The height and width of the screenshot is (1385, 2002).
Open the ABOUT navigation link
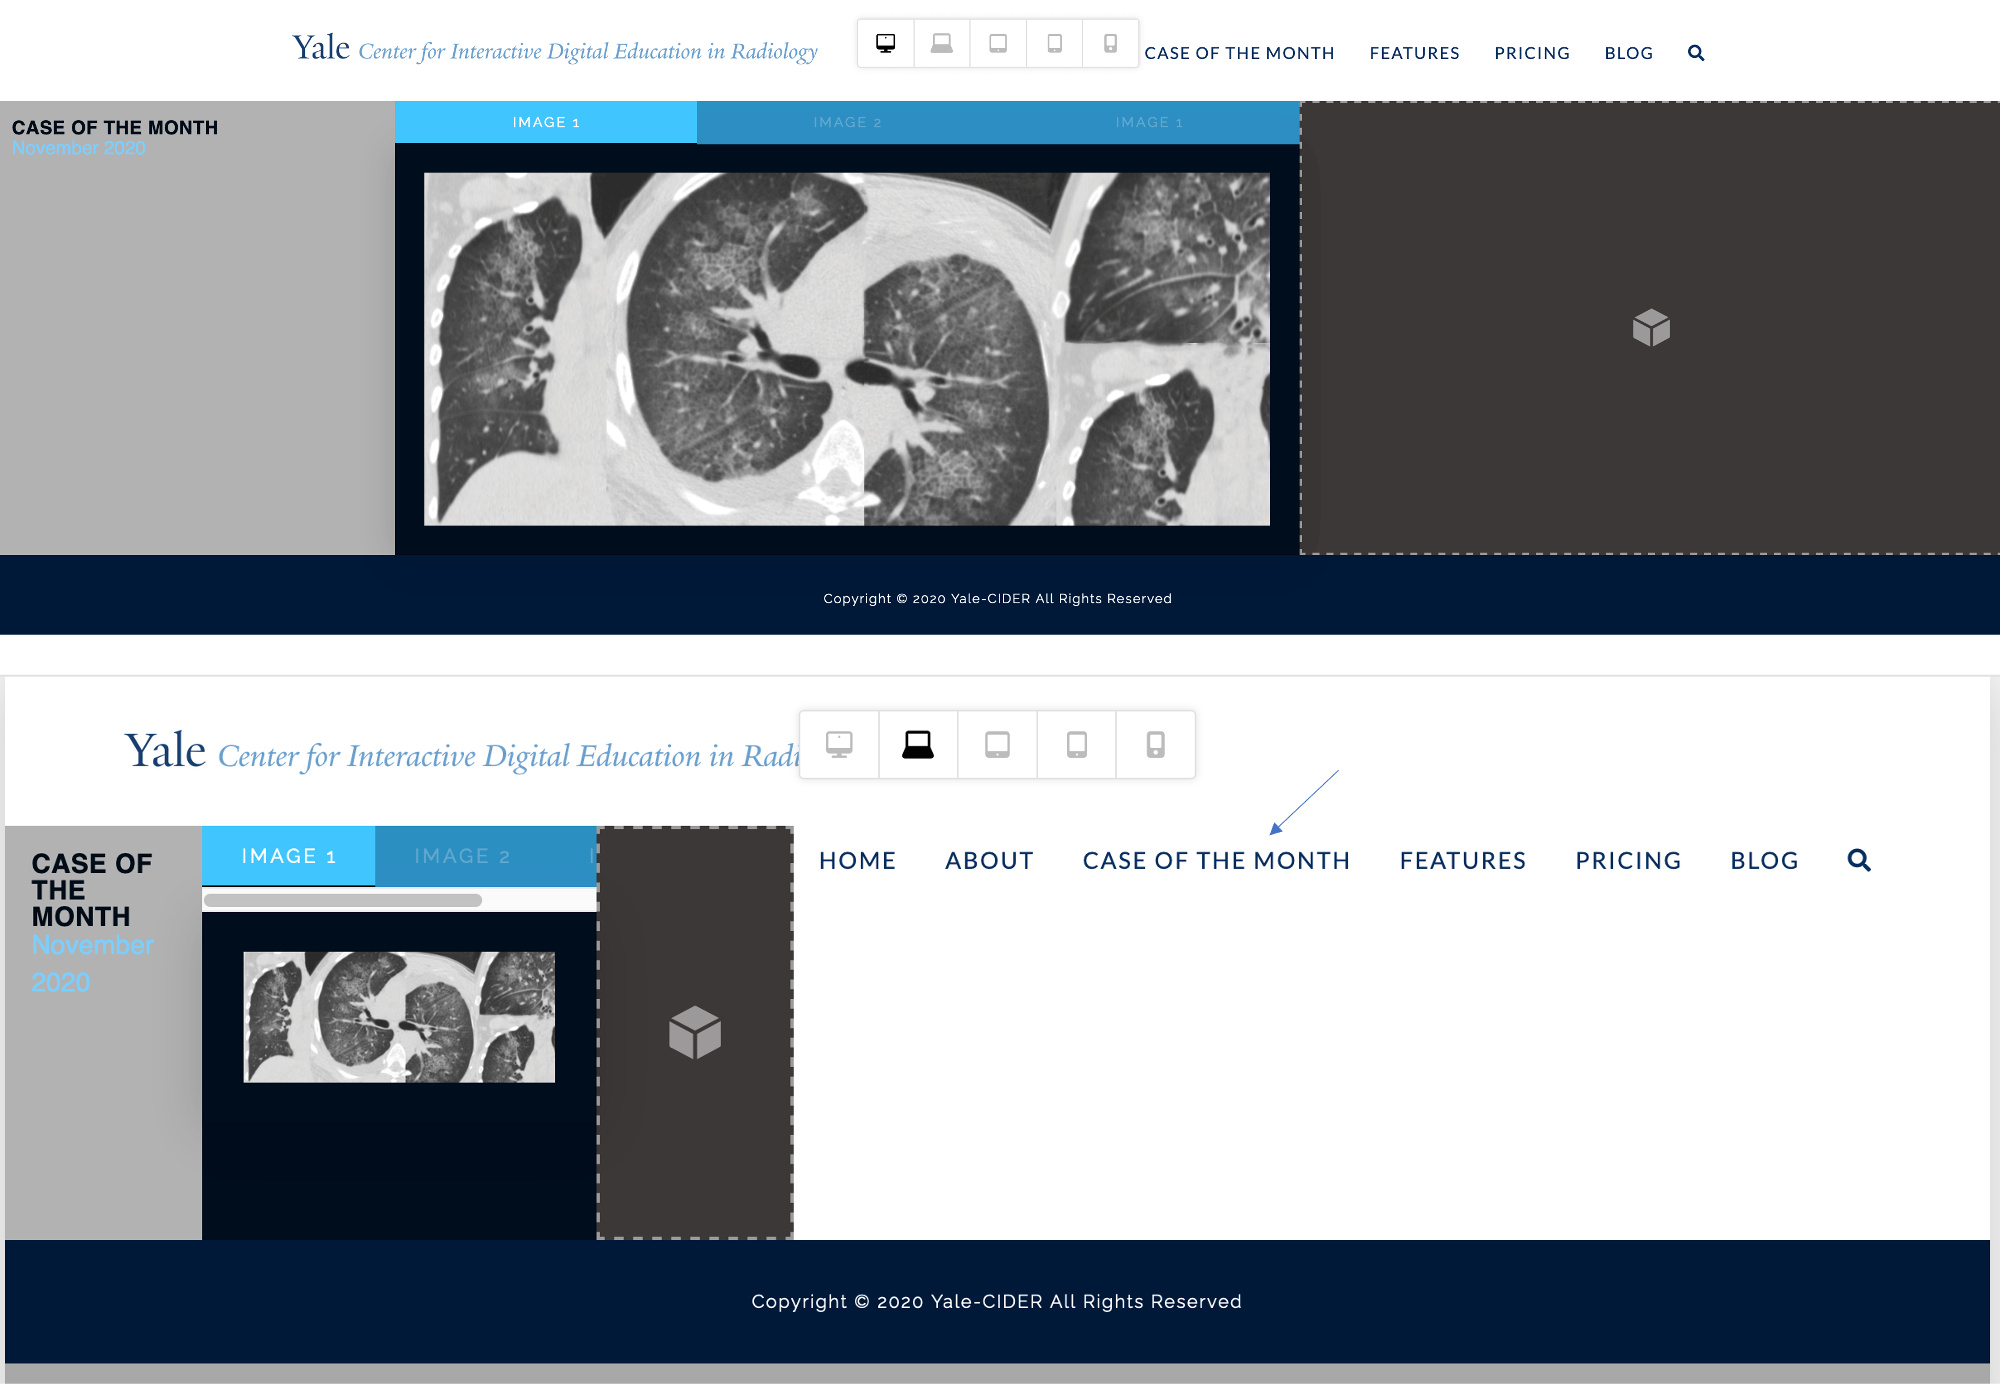pyautogui.click(x=989, y=861)
